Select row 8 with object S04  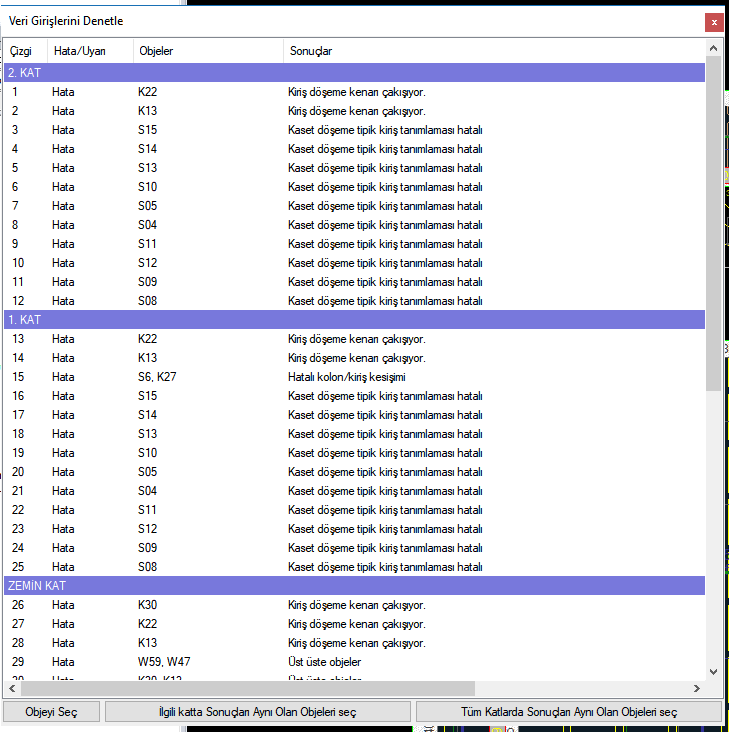coord(354,225)
